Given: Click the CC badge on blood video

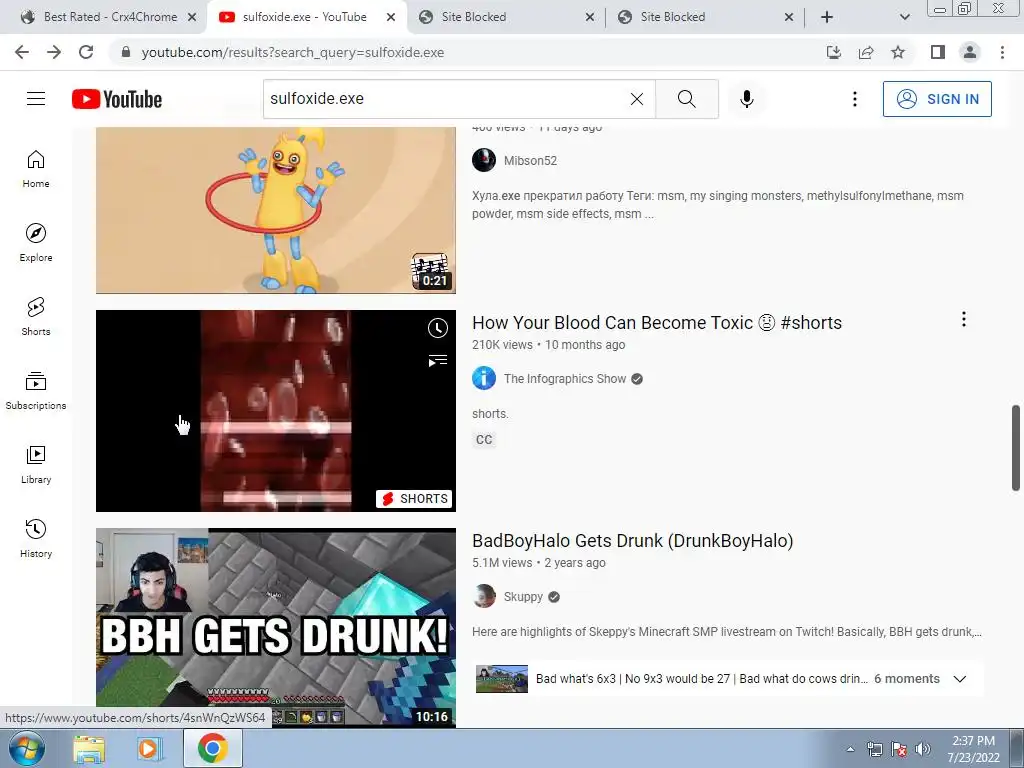Looking at the screenshot, I should [484, 440].
